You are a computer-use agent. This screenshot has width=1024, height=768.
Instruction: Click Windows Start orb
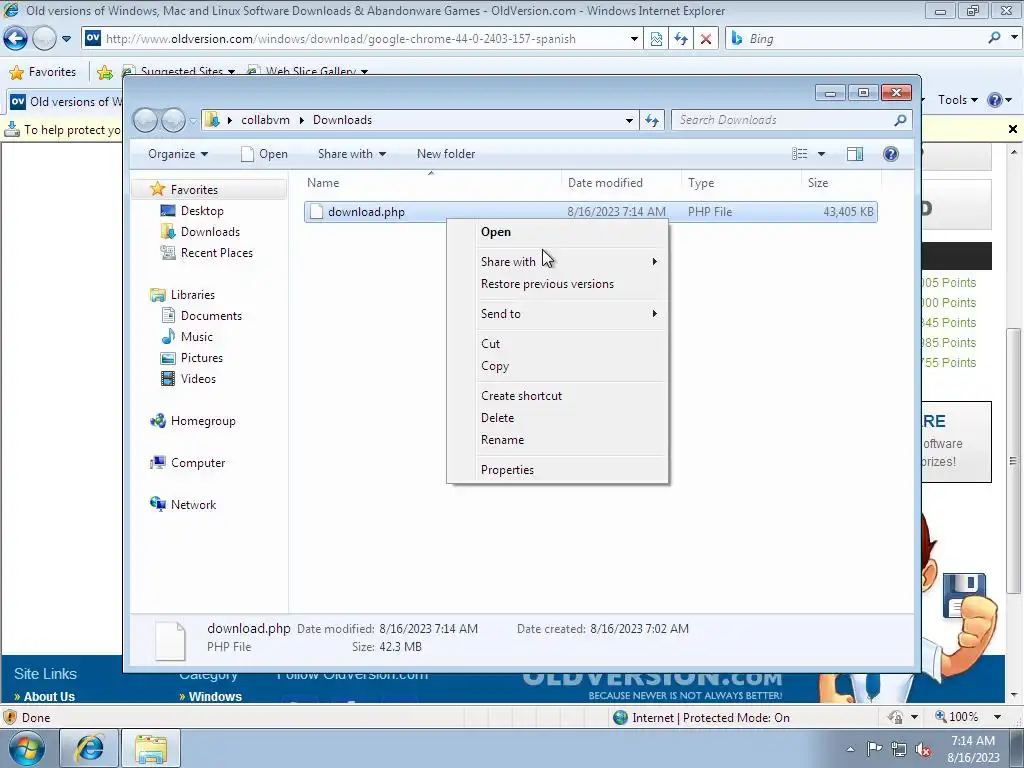(27, 748)
